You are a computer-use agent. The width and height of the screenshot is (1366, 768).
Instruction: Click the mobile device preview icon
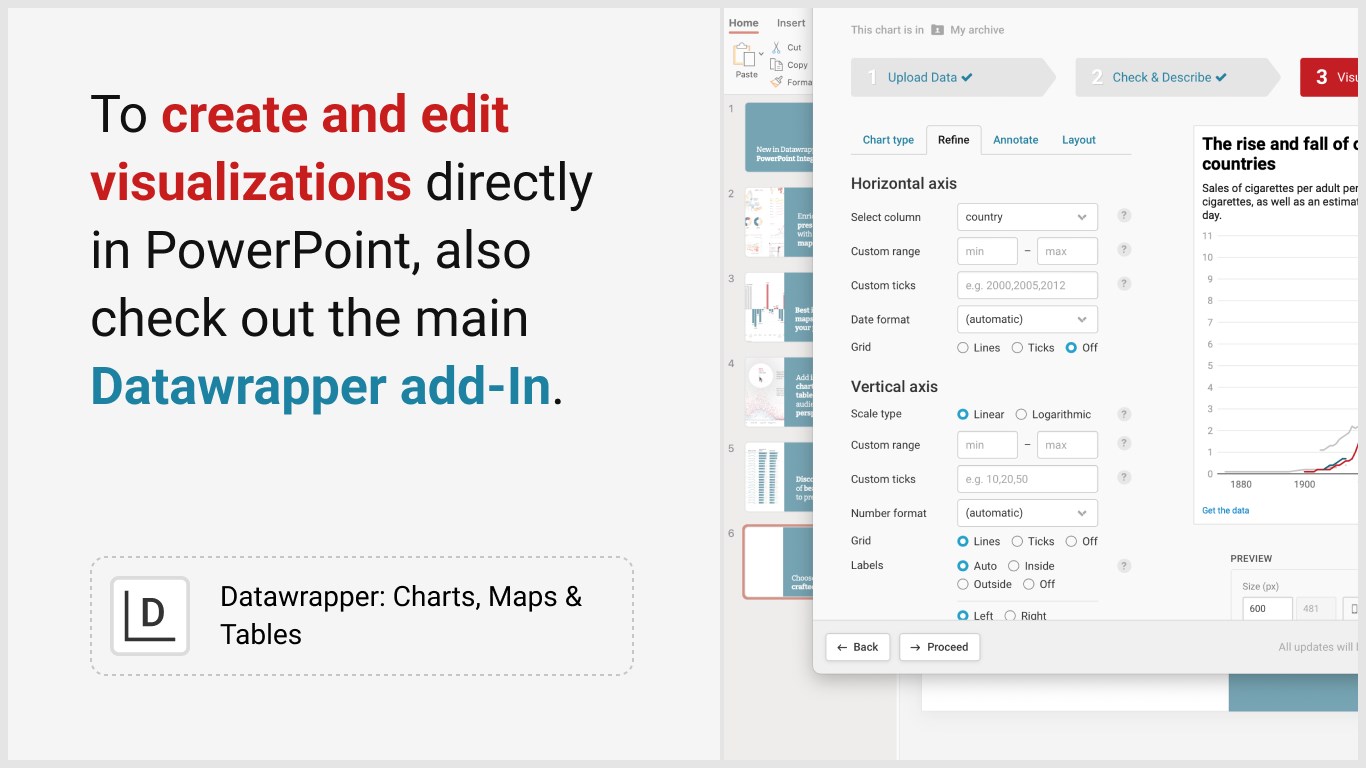(1353, 608)
